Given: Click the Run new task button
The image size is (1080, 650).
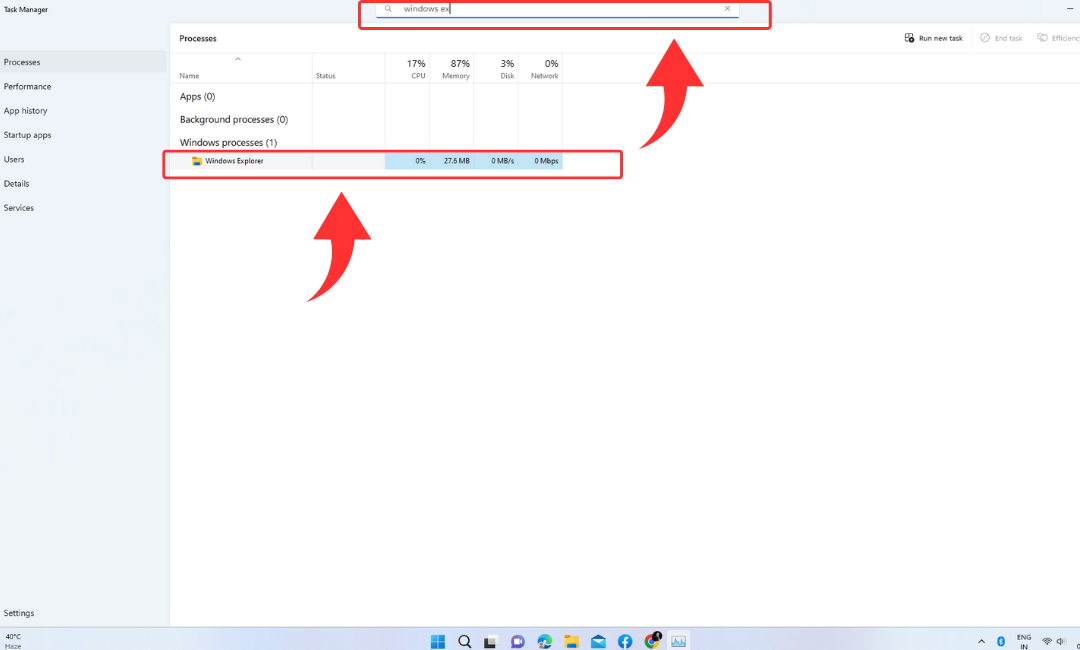Looking at the screenshot, I should 934,38.
